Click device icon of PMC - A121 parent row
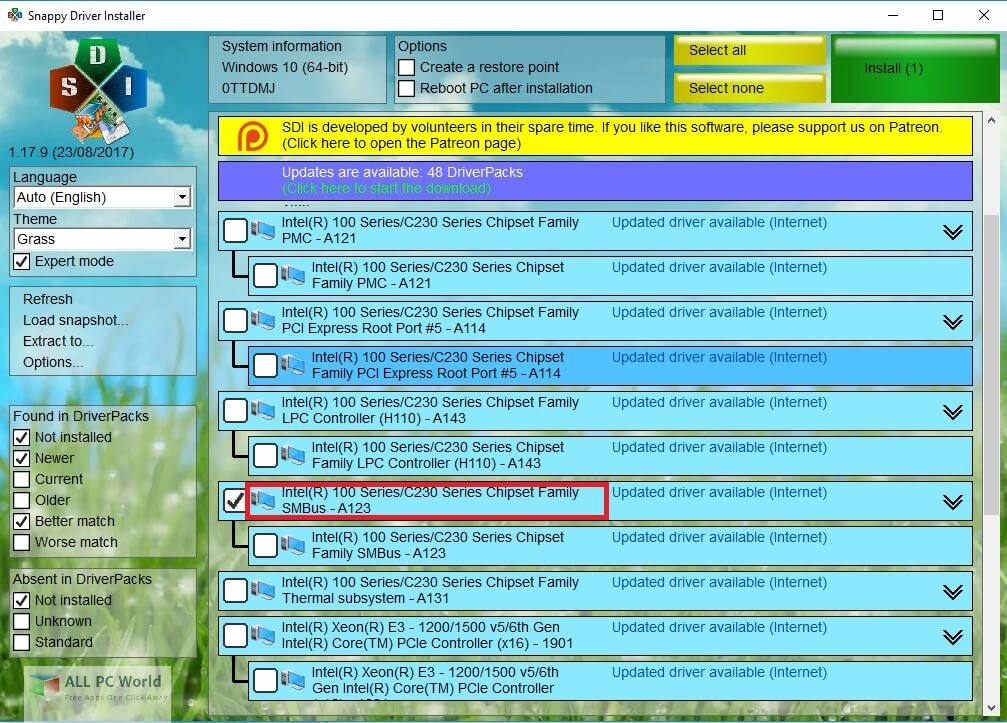1007x723 pixels. point(263,230)
